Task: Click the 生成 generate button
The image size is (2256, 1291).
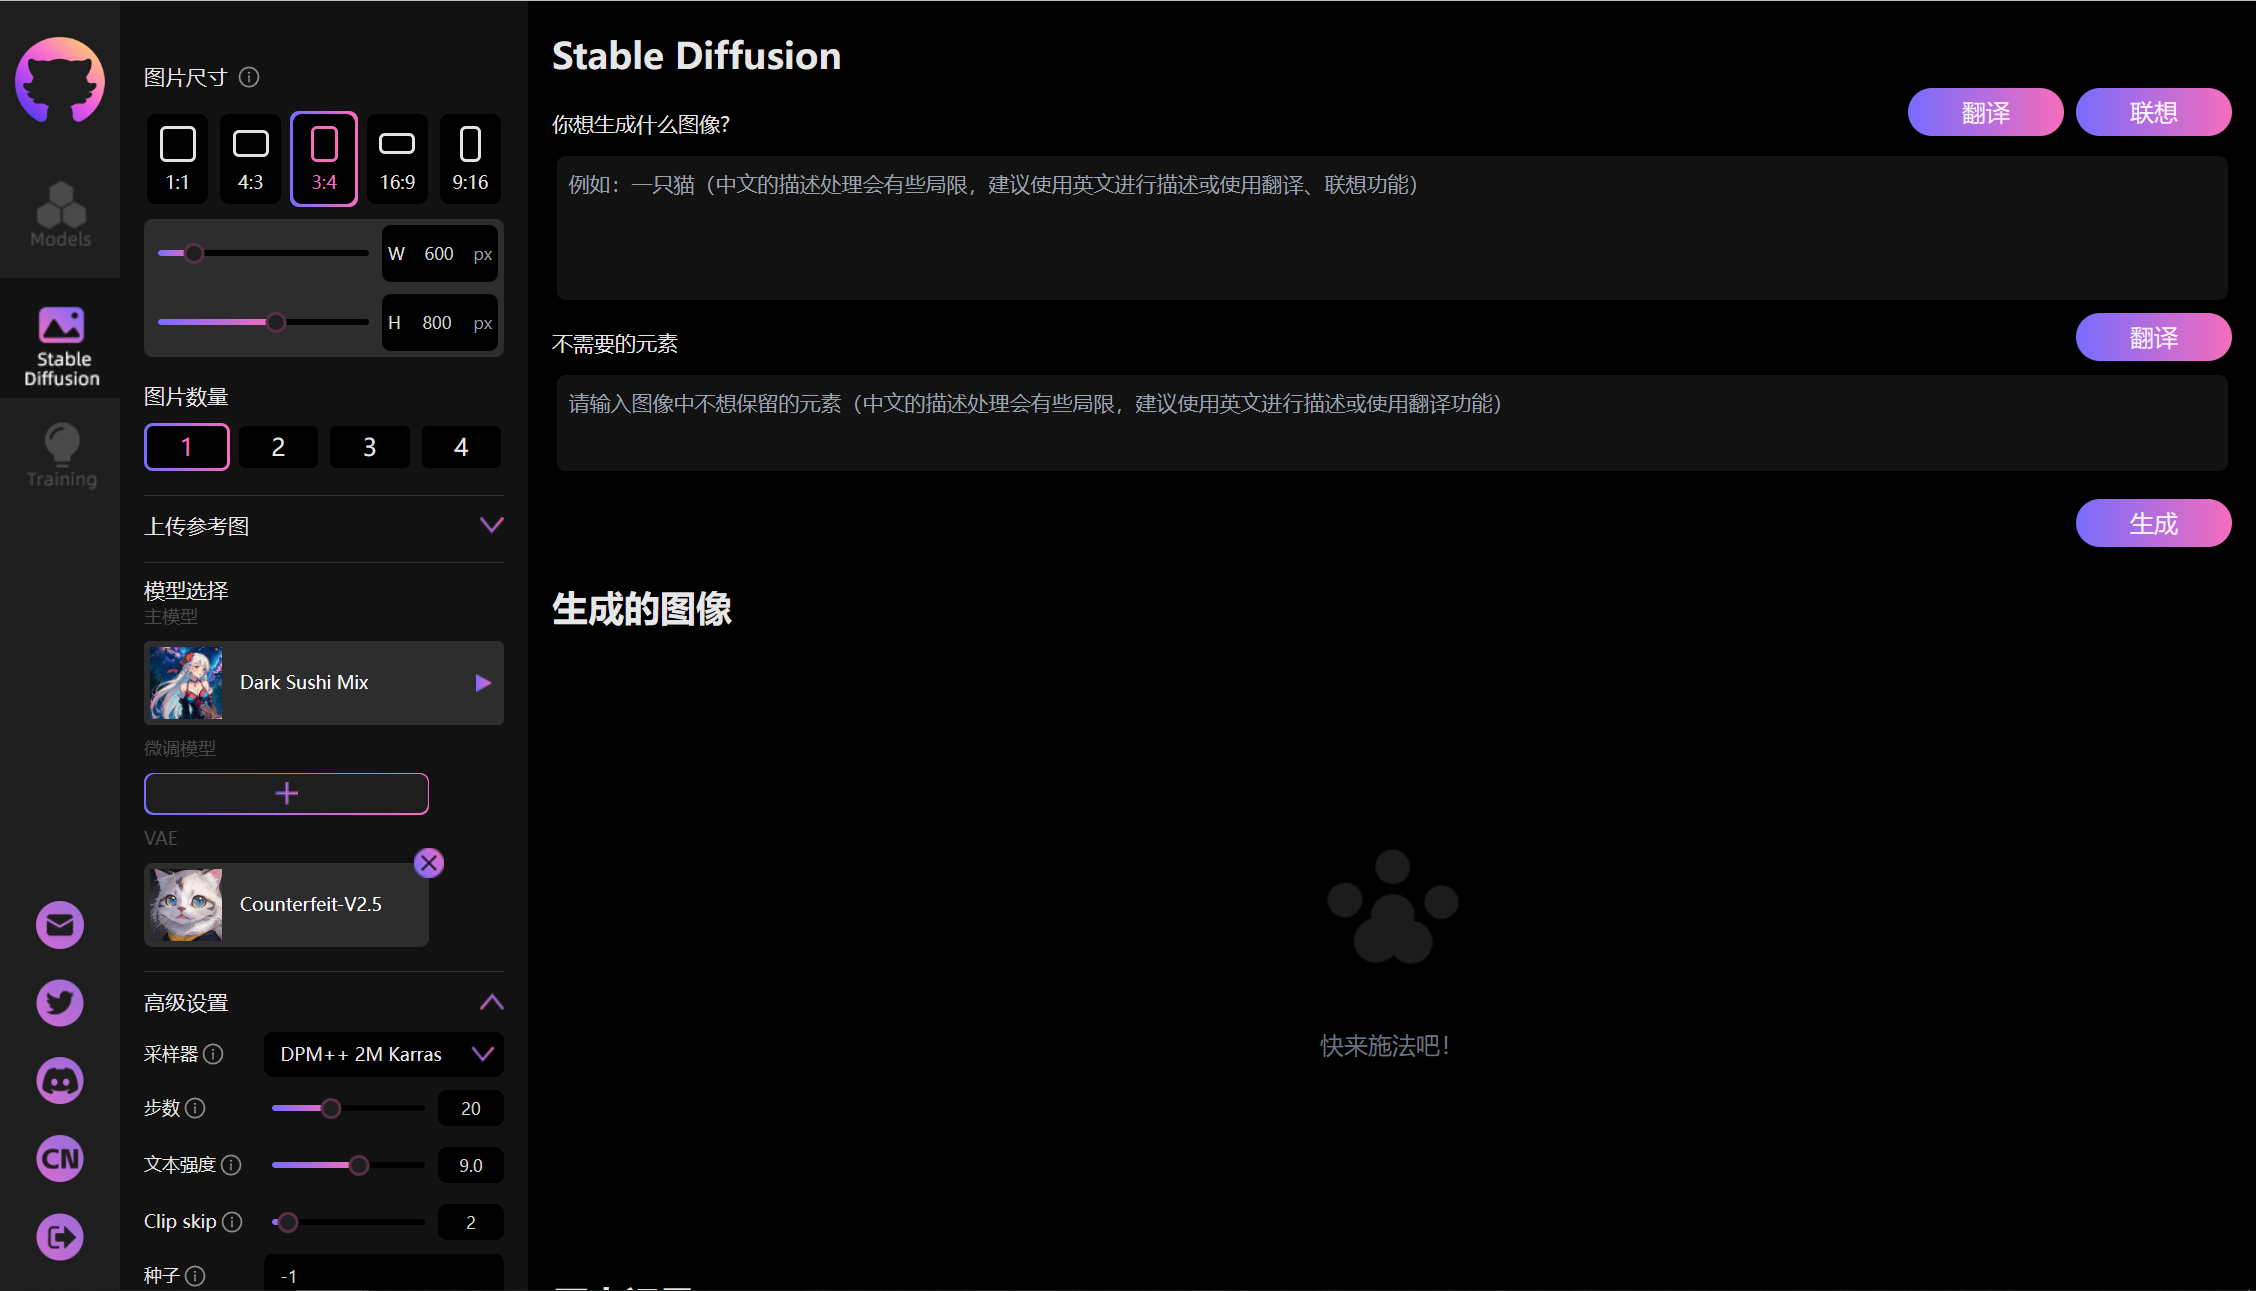Action: (x=2154, y=524)
